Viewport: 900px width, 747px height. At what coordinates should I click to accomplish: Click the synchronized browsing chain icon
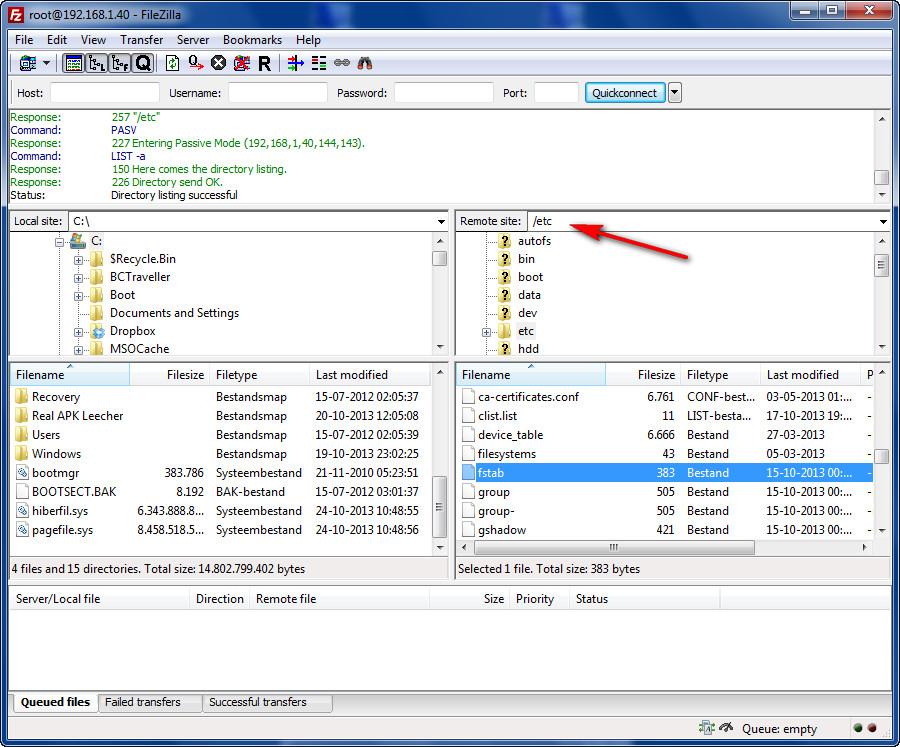click(342, 63)
